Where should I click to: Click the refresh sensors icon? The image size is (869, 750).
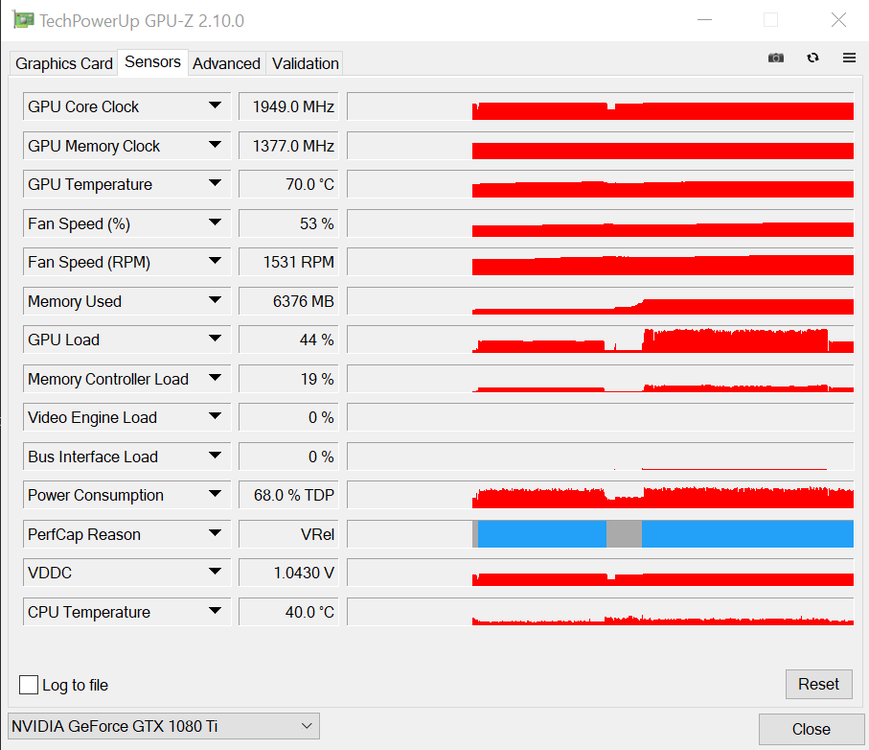(812, 58)
